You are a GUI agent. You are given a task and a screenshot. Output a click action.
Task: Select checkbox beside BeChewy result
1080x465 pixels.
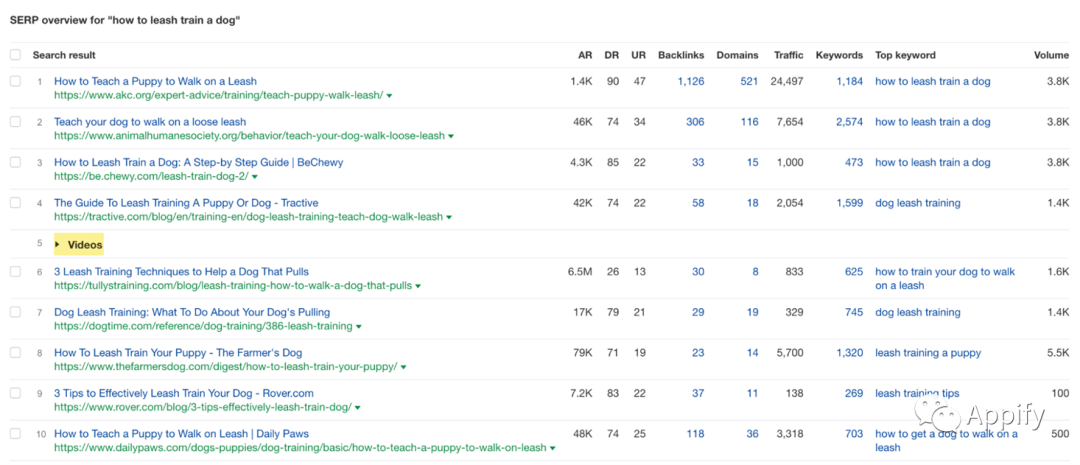pyautogui.click(x=15, y=163)
